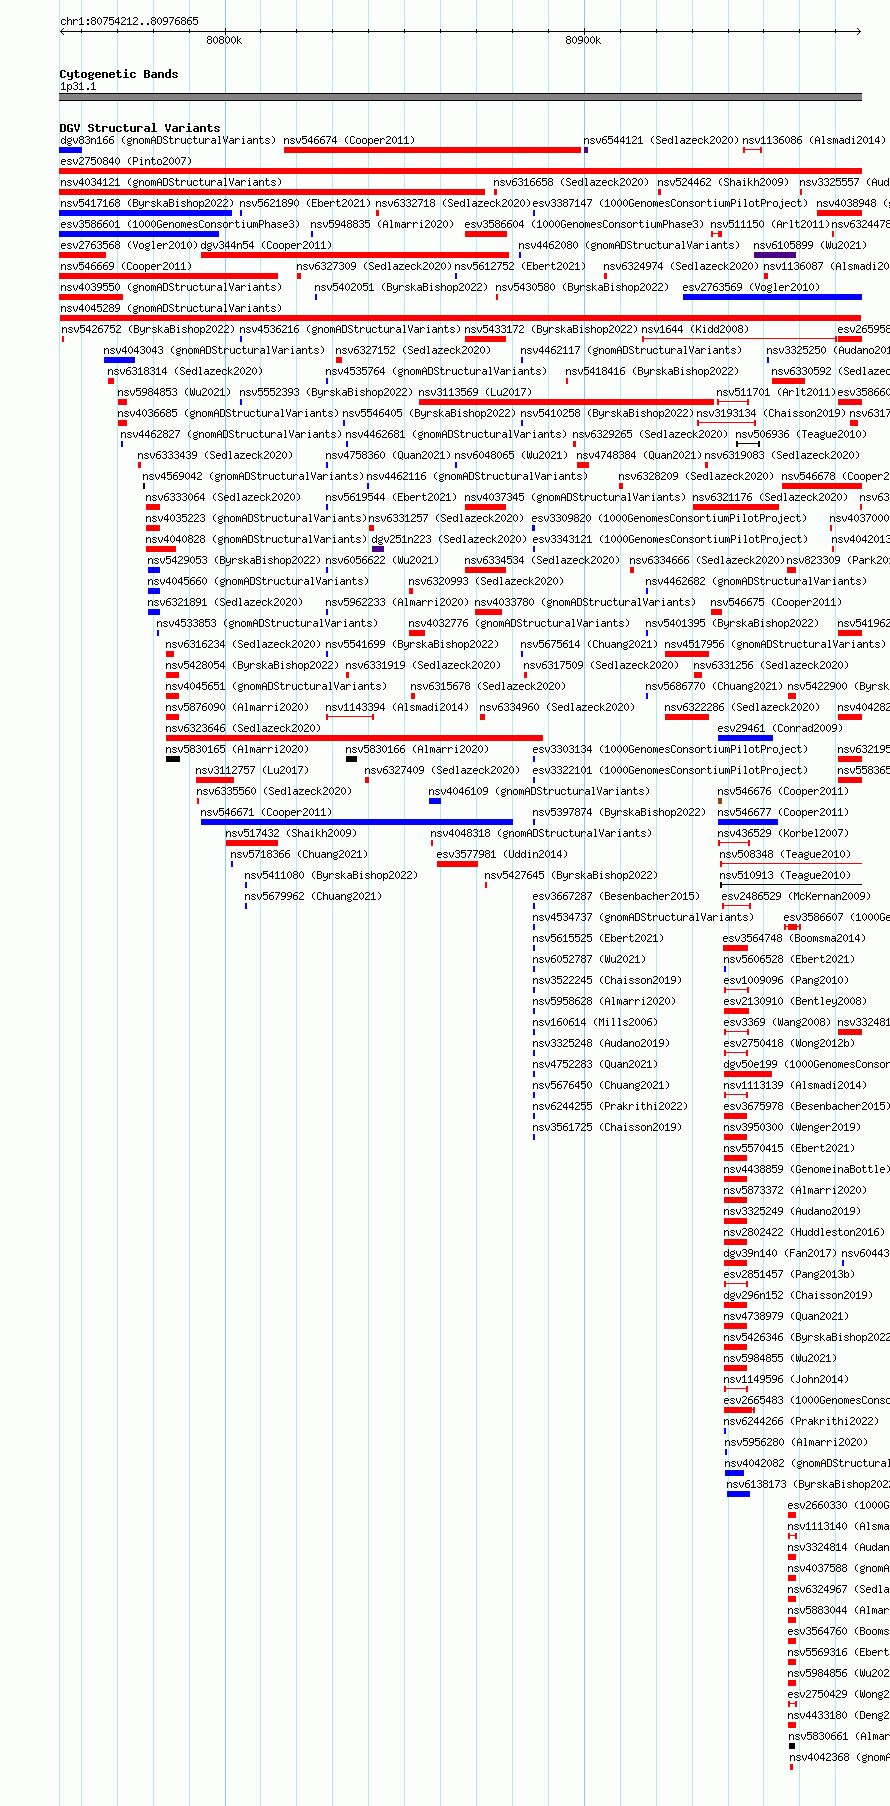Click the bracket glyph under nsv1143394 (Alsmadi2014)
The width and height of the screenshot is (890, 1806).
350,717
